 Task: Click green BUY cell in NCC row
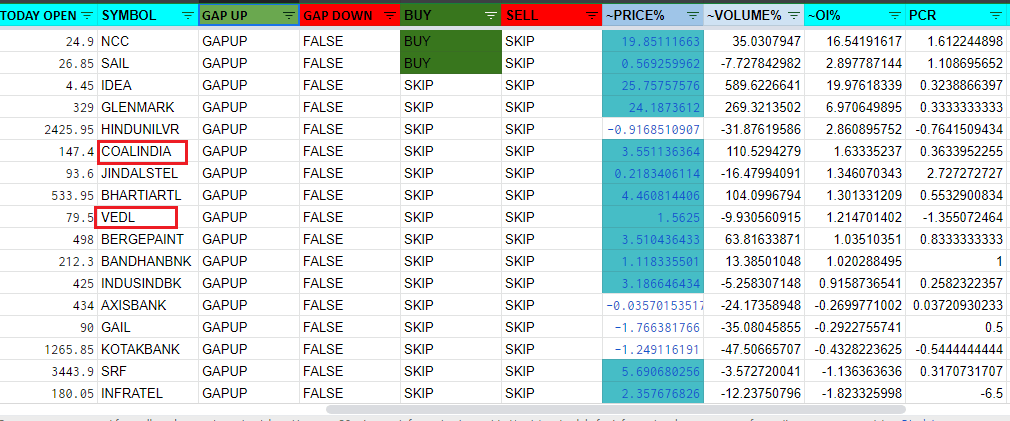pos(451,42)
